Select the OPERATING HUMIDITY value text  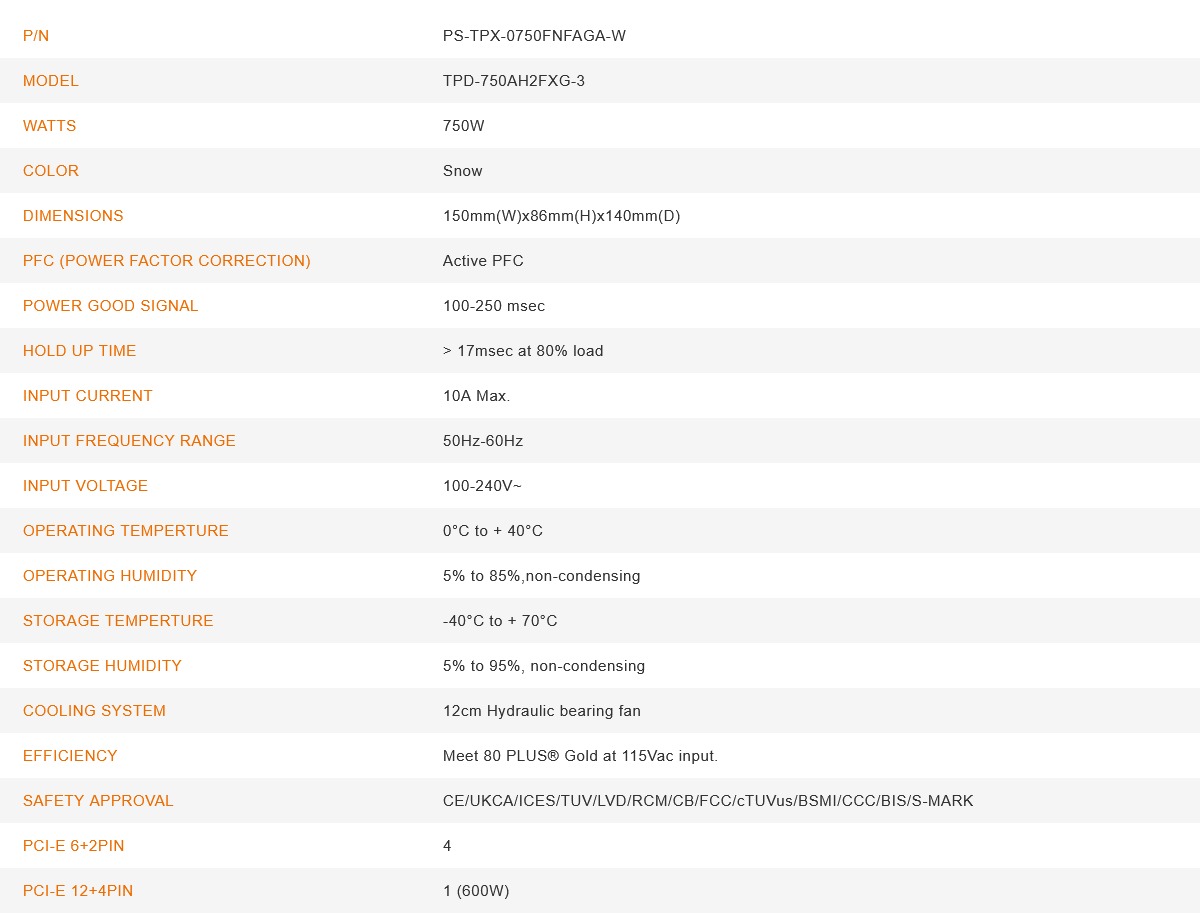542,576
